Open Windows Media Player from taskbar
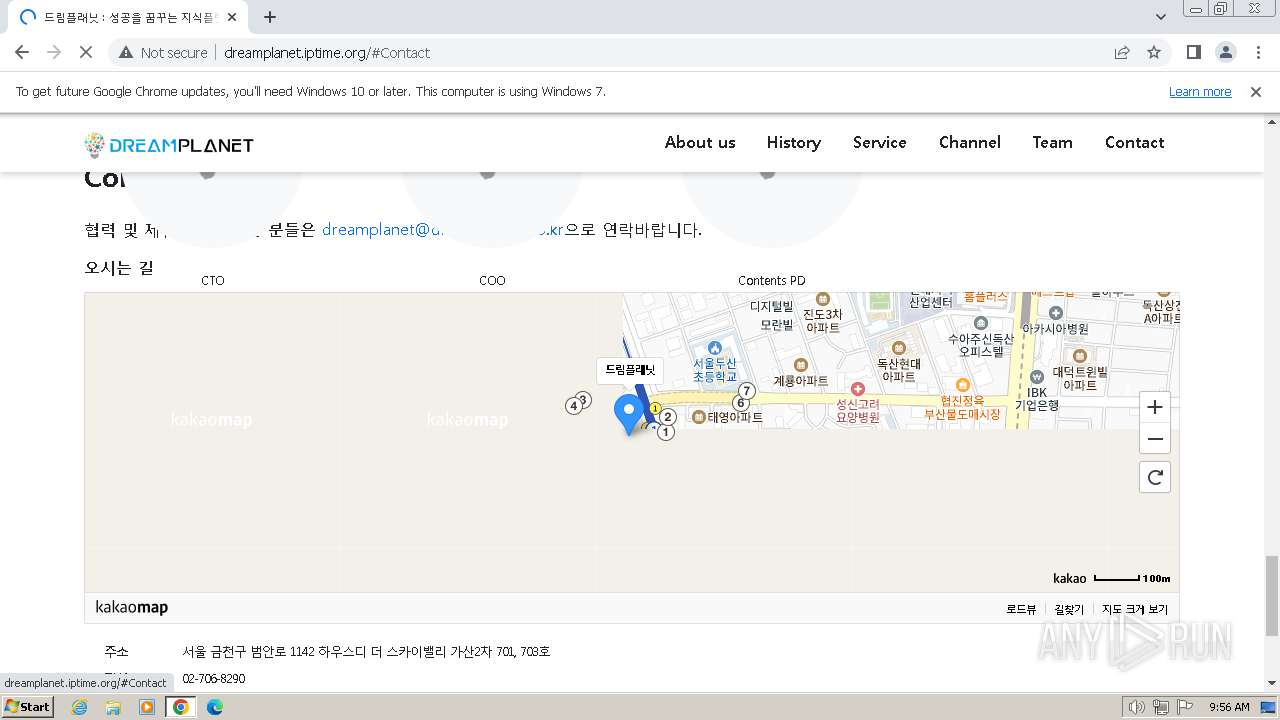The height and width of the screenshot is (720, 1280). click(147, 707)
